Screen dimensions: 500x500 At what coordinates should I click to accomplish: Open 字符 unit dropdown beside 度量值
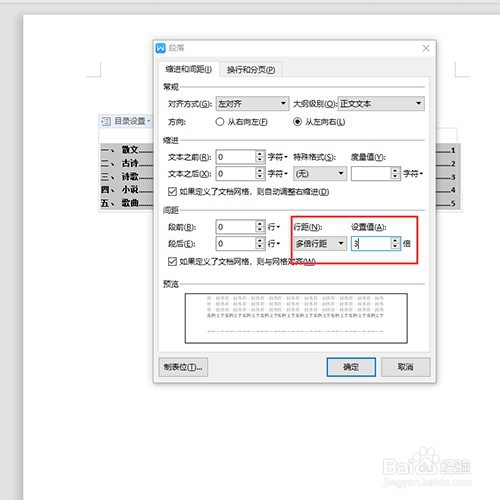pyautogui.click(x=413, y=173)
